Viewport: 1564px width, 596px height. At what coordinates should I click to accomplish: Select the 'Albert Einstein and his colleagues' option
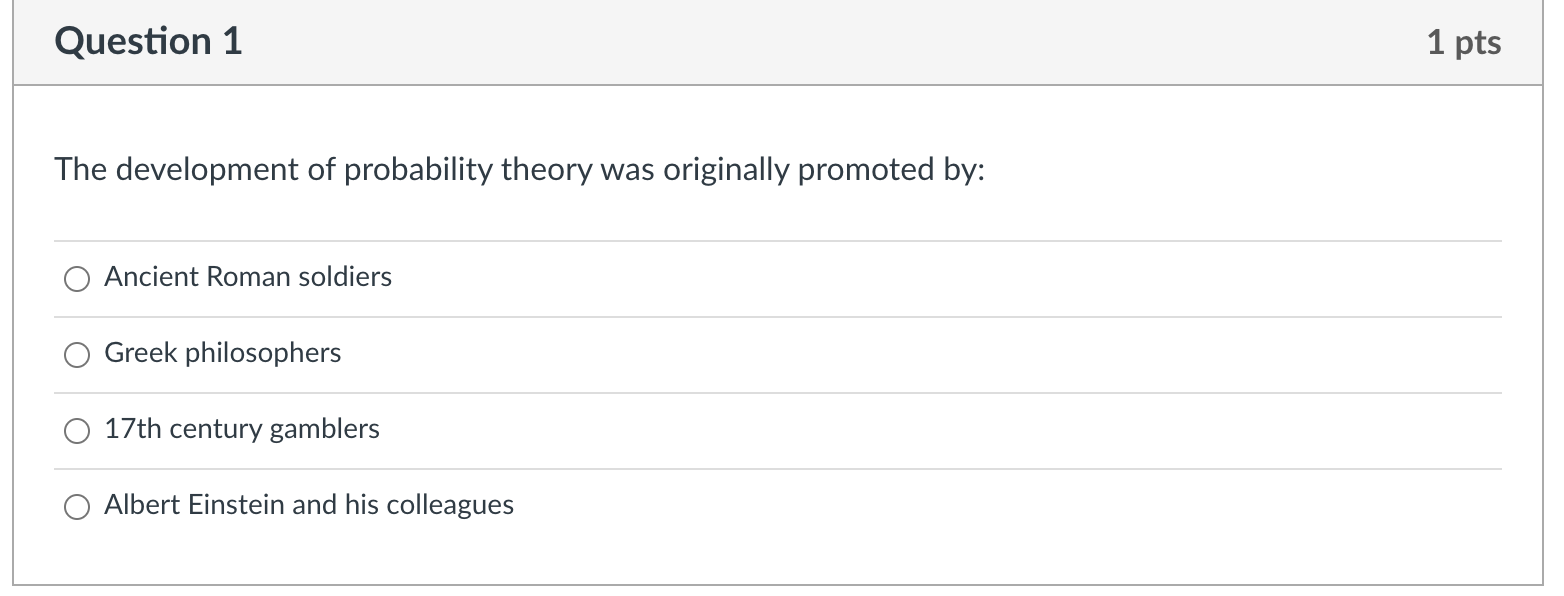76,506
